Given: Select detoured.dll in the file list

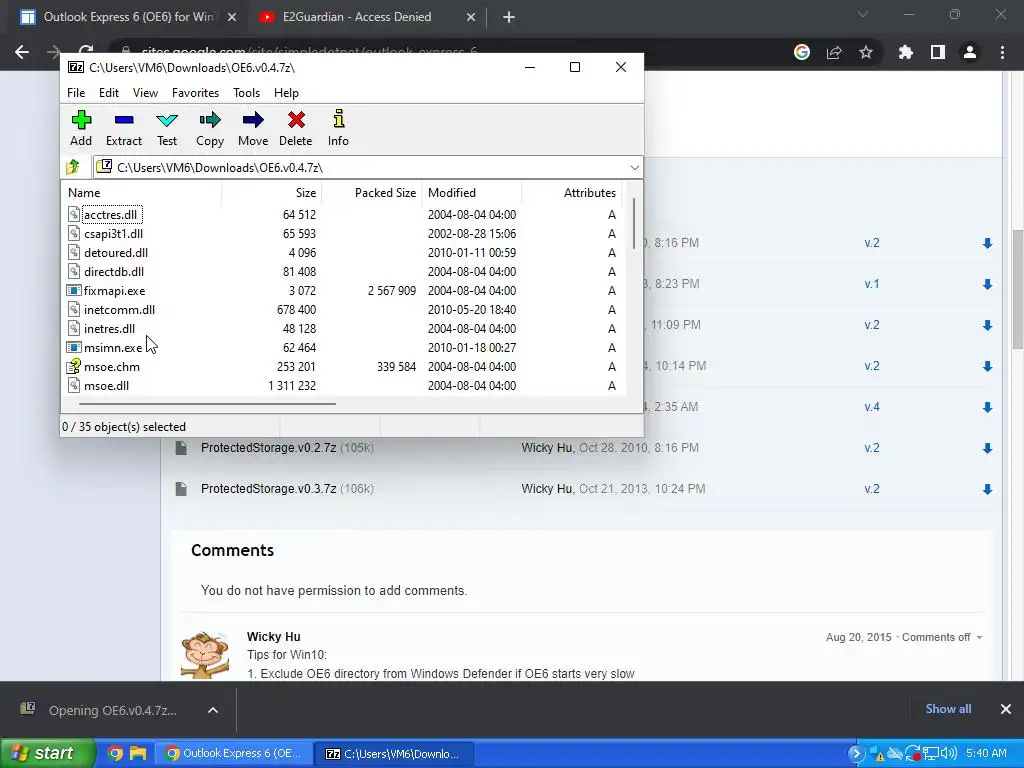Looking at the screenshot, I should [116, 253].
